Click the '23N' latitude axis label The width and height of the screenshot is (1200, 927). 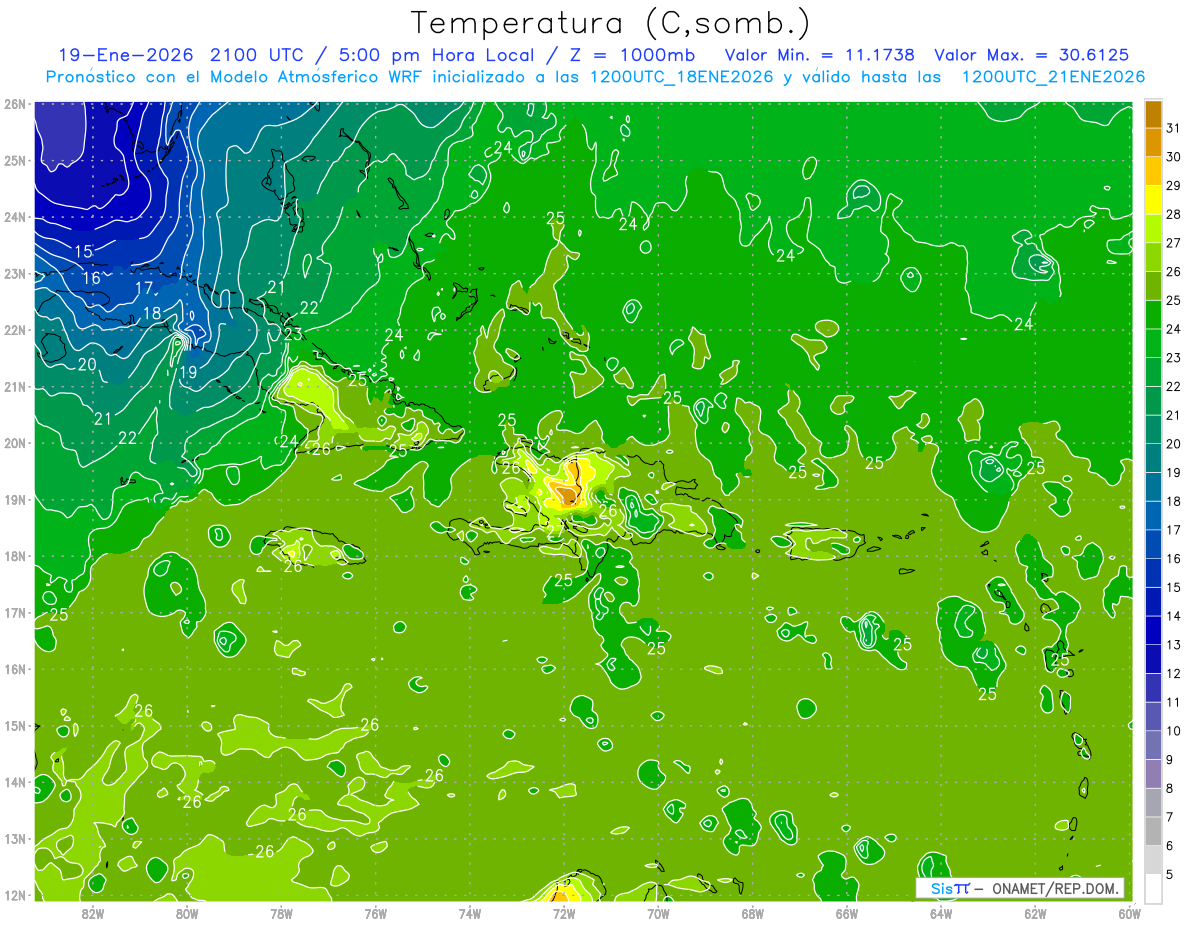pos(15,273)
